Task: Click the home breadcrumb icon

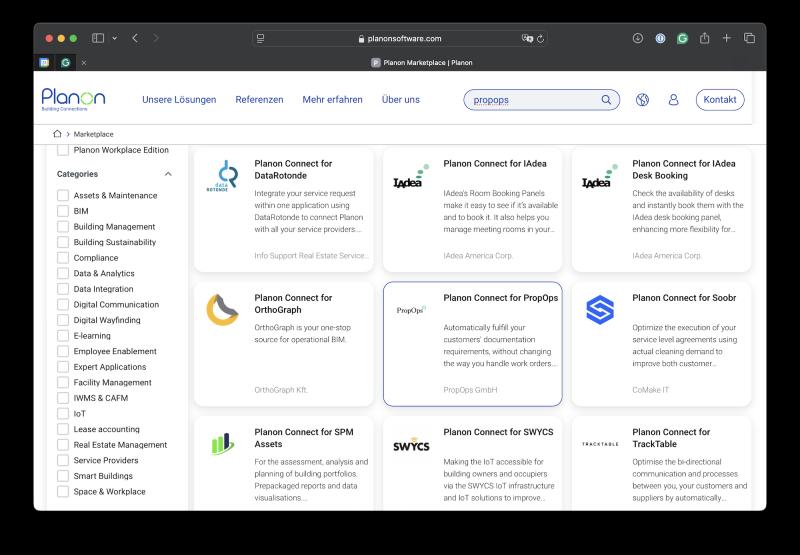Action: pos(57,133)
